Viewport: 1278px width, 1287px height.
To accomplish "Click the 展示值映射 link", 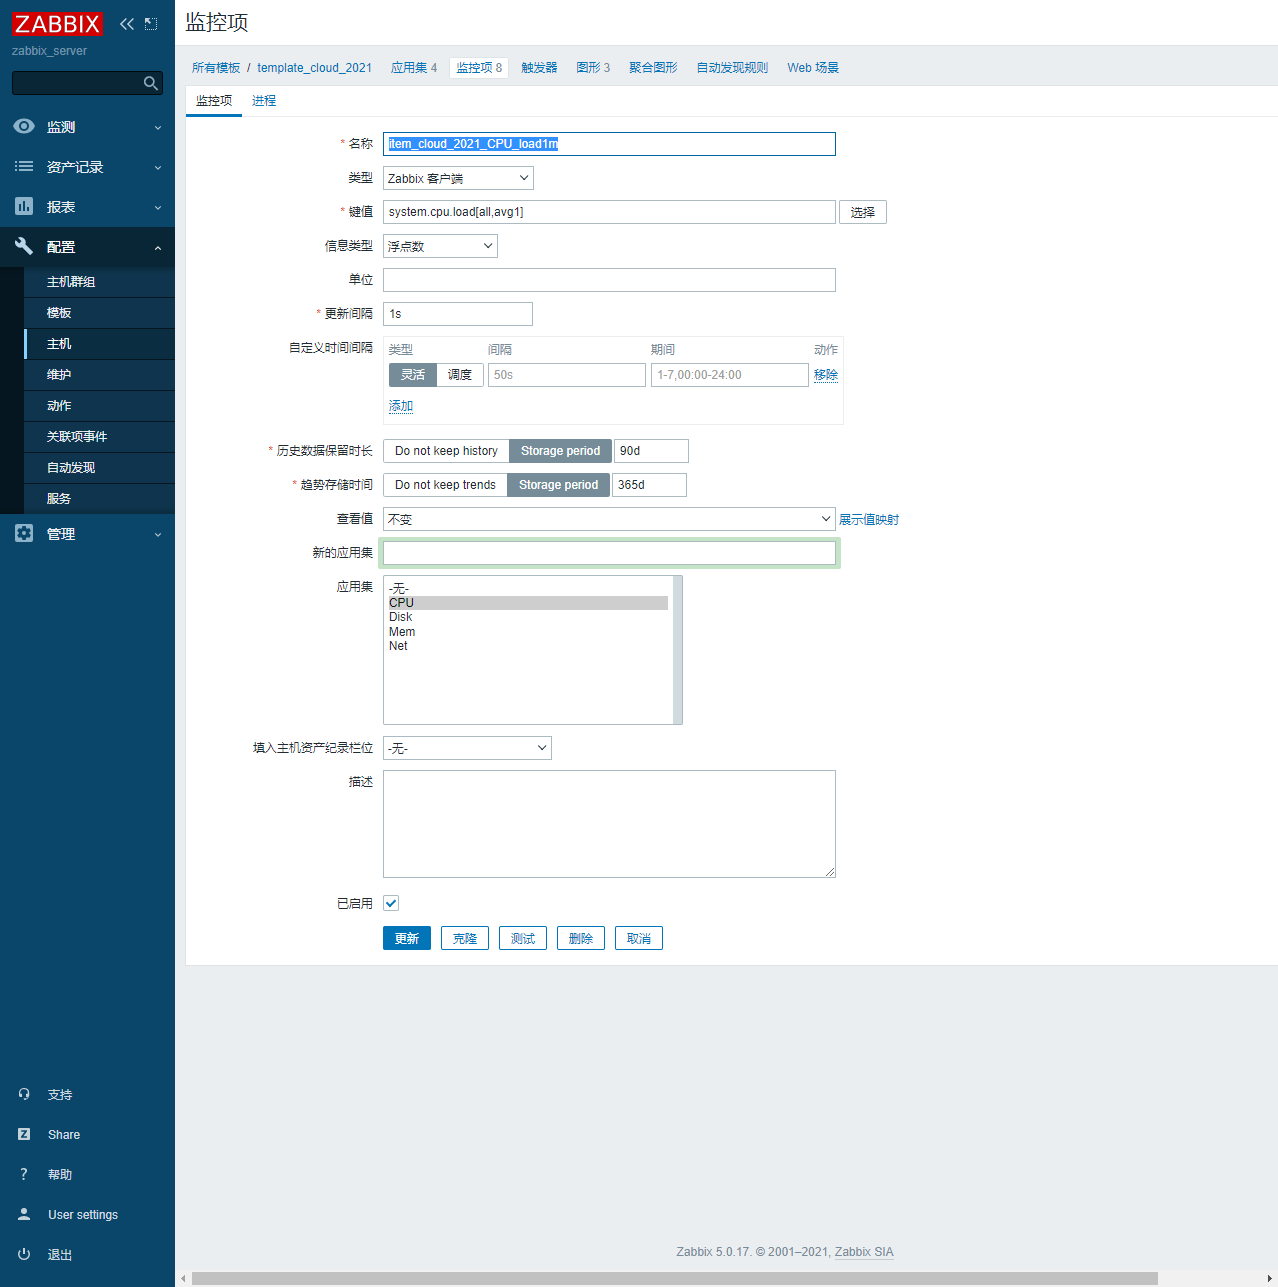I will (868, 520).
